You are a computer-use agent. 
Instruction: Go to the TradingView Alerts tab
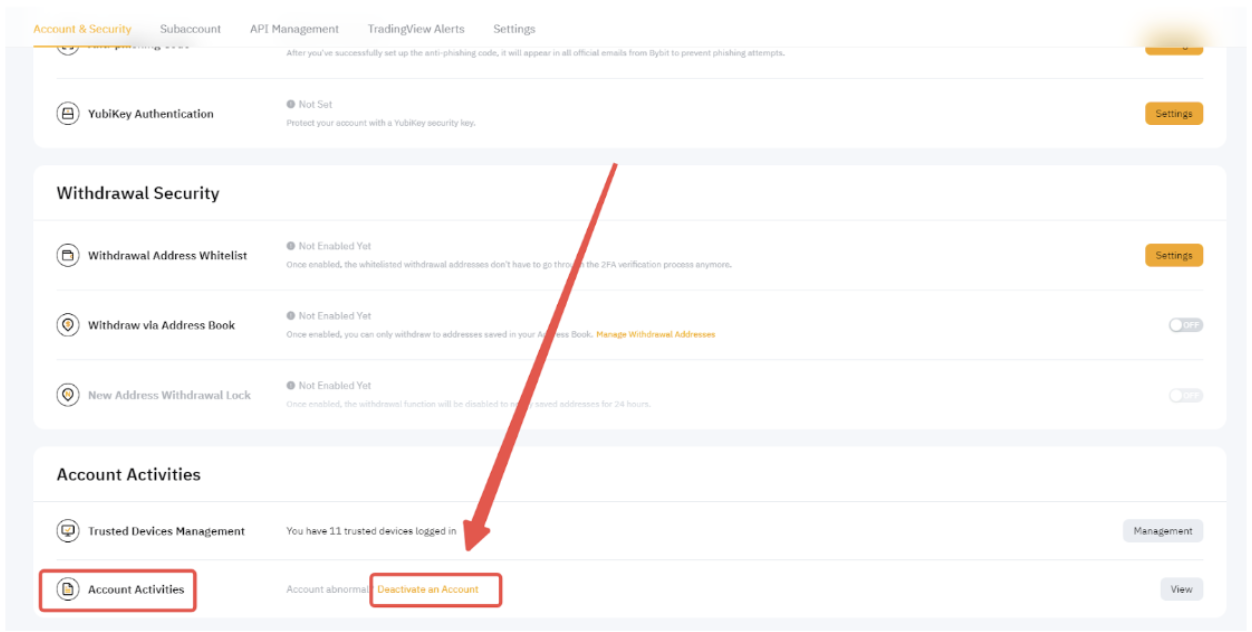point(416,29)
